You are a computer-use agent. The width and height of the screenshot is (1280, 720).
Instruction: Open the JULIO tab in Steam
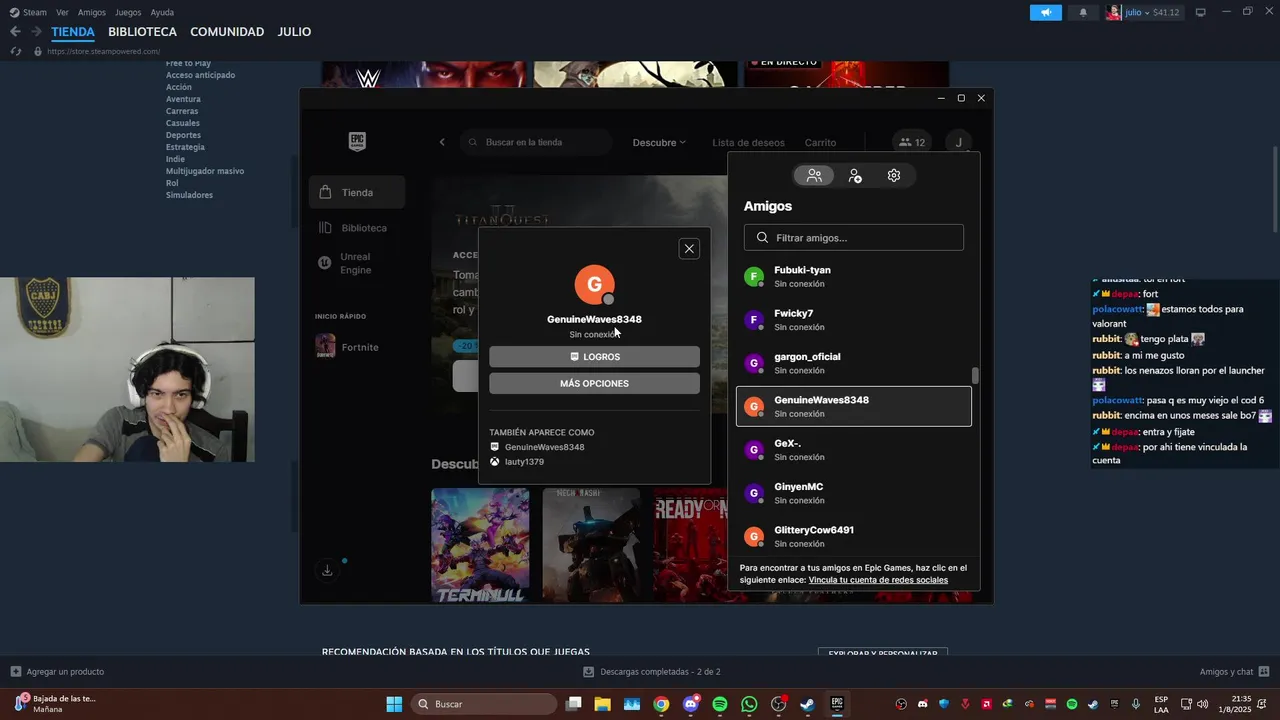coord(294,32)
